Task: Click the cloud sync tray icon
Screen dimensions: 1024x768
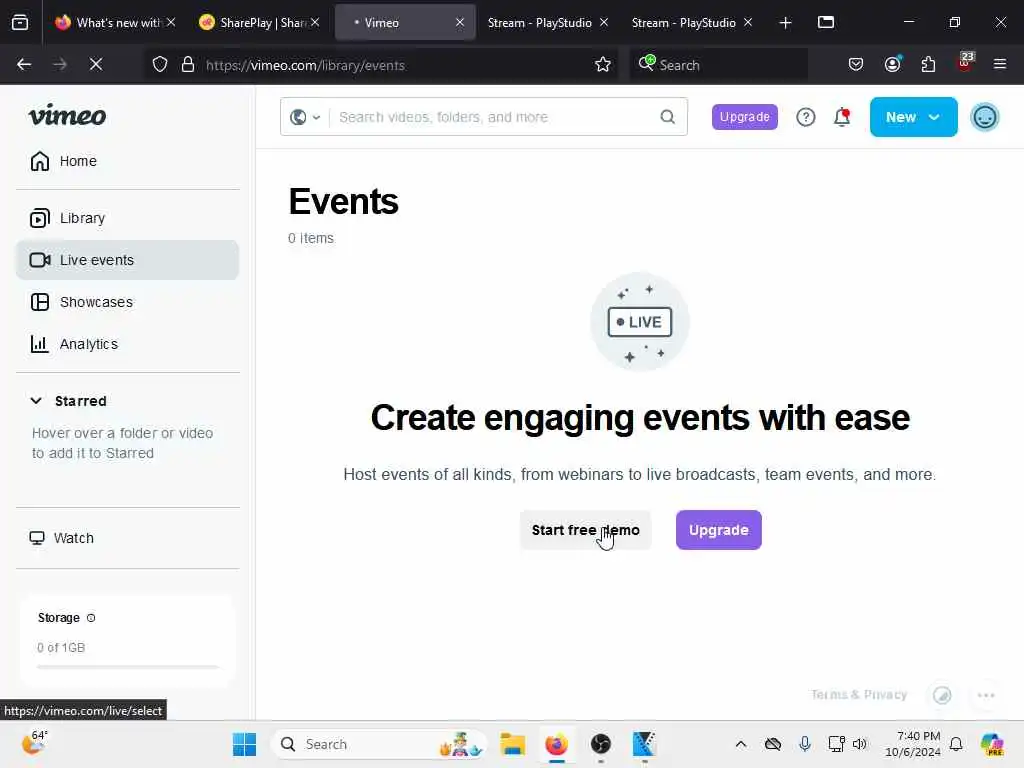Action: coord(773,744)
